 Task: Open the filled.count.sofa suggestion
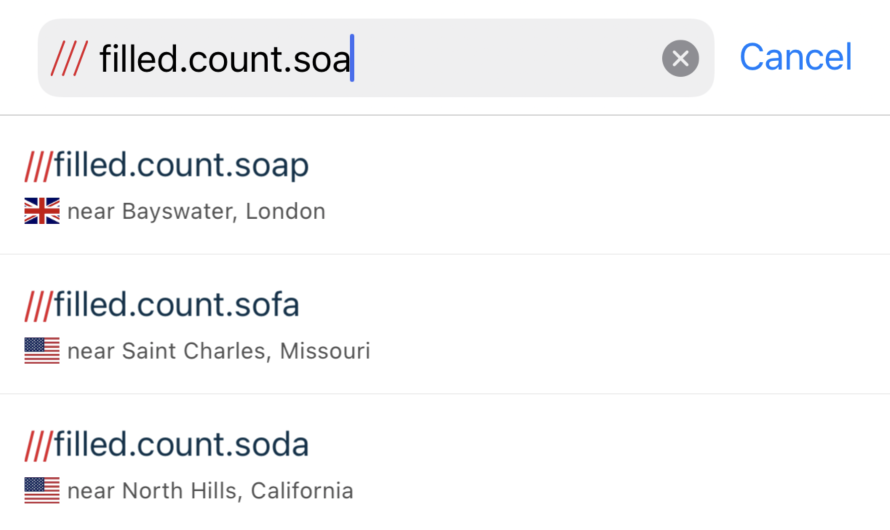point(445,325)
